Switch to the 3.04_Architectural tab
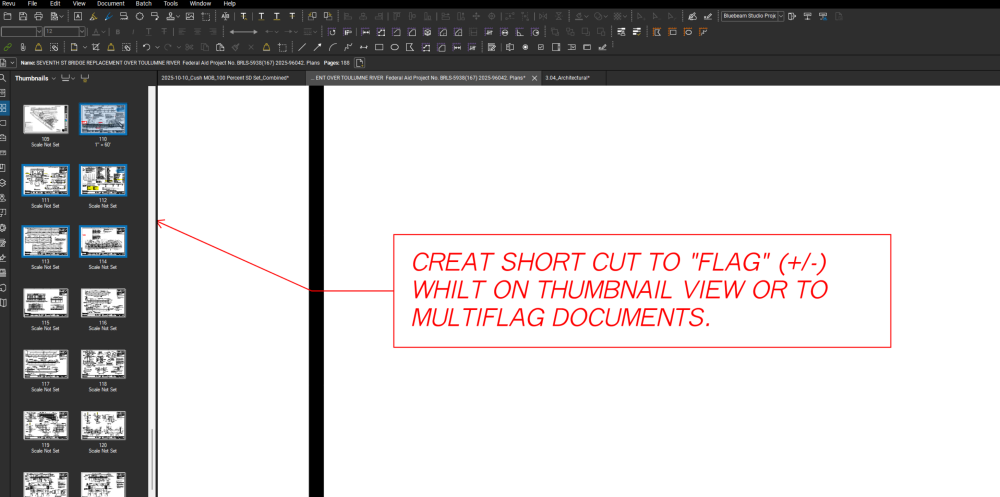This screenshot has height=497, width=1000. tap(568, 78)
